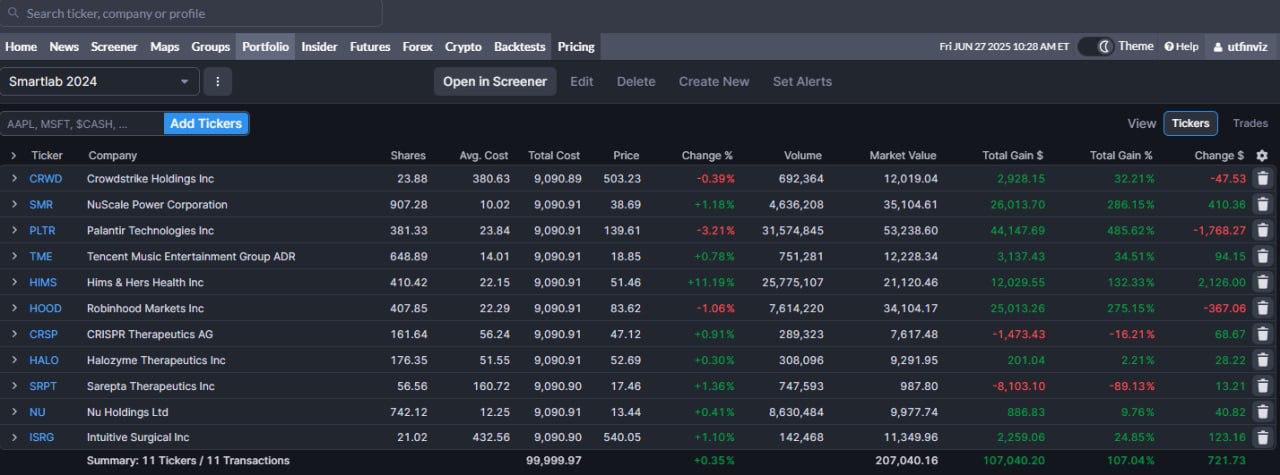
Task: Click the trash icon on ISRG row
Action: tap(1262, 437)
